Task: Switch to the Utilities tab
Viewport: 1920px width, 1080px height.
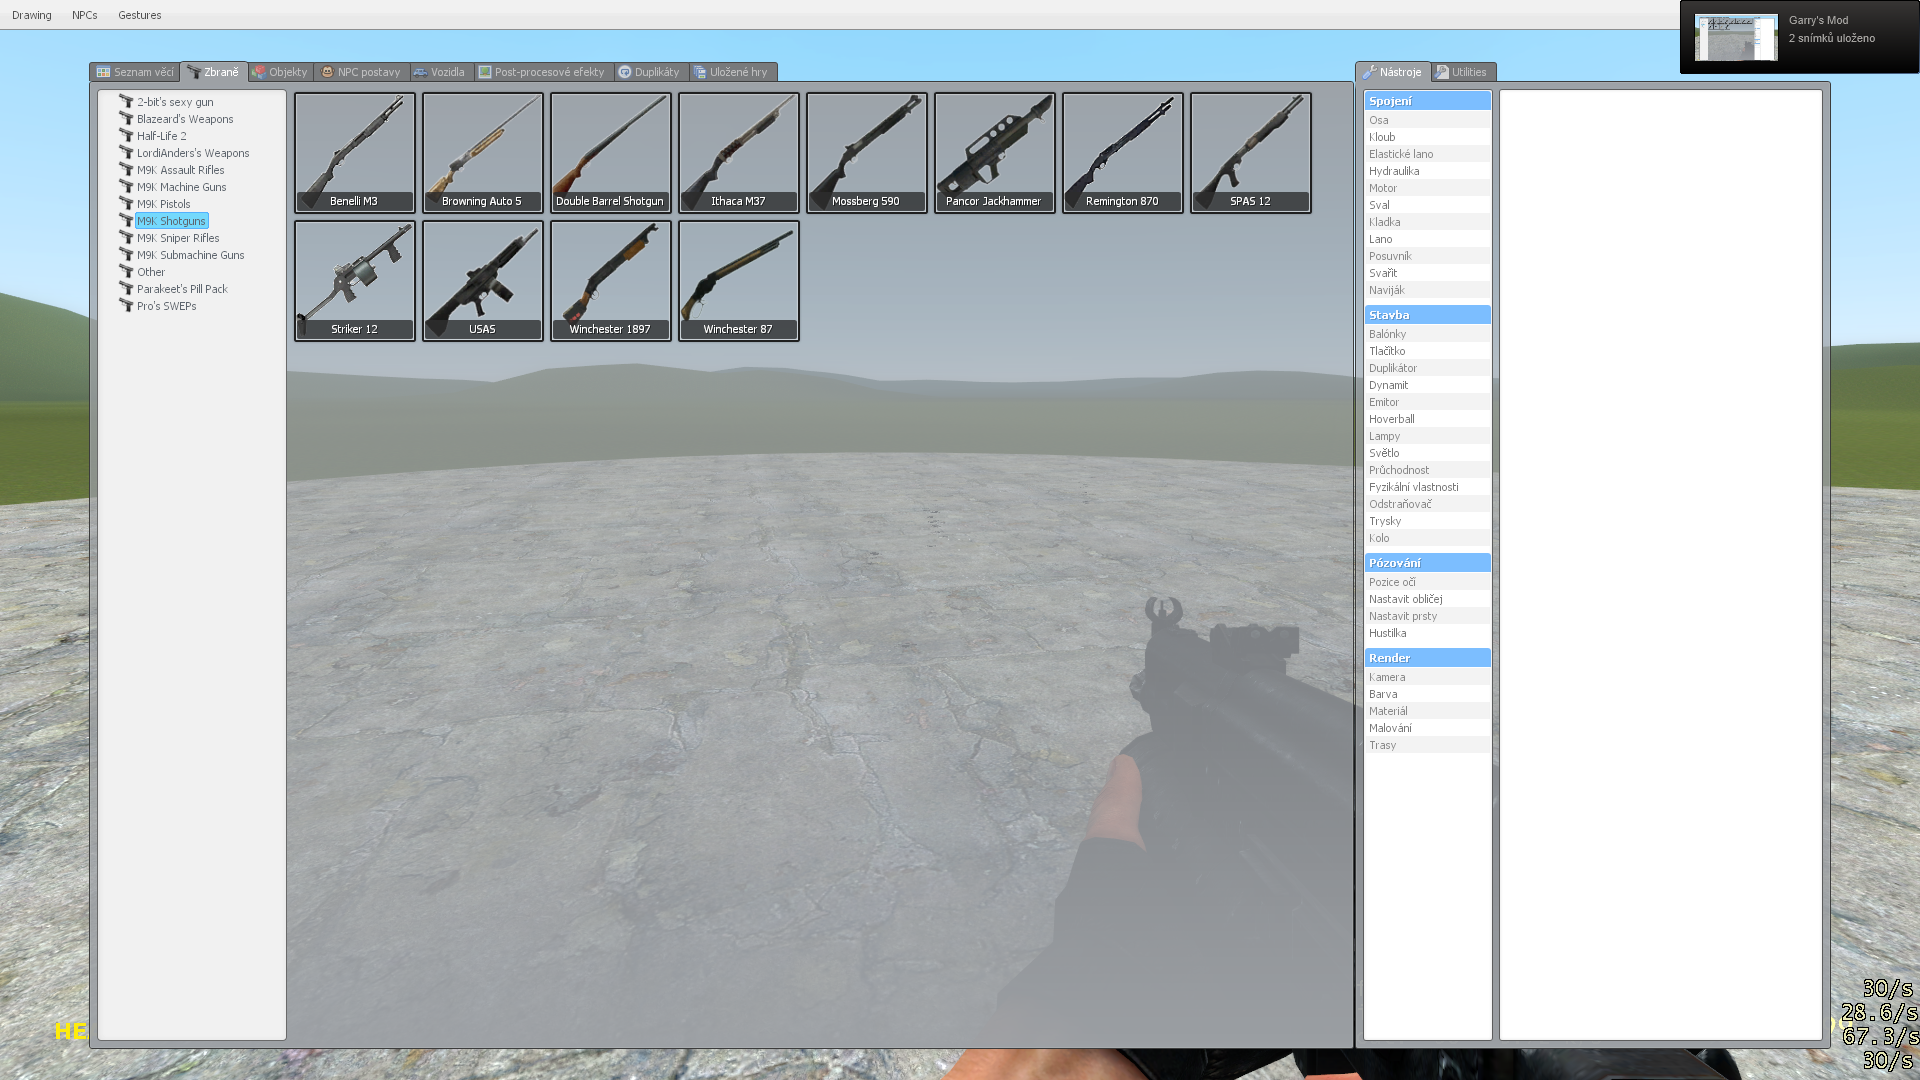Action: click(x=1463, y=72)
